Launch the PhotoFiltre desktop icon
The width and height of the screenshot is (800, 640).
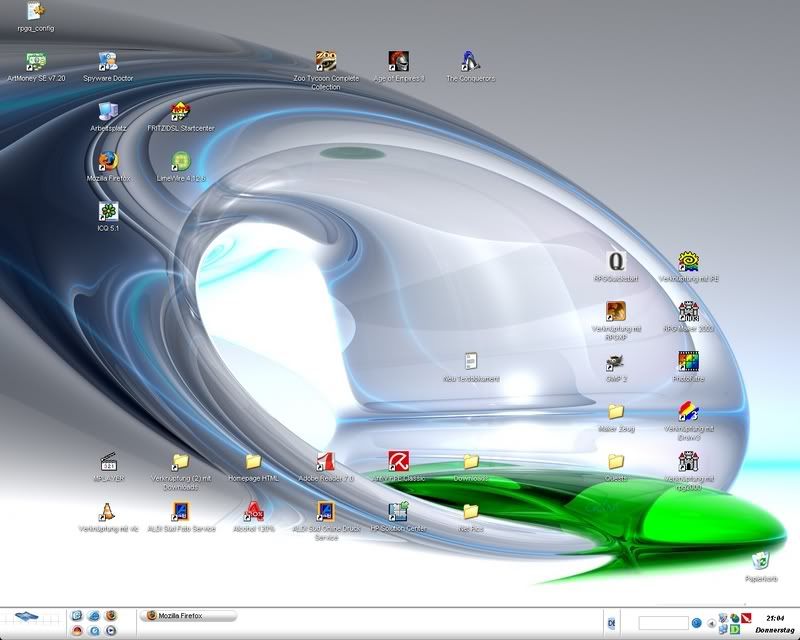(x=688, y=362)
